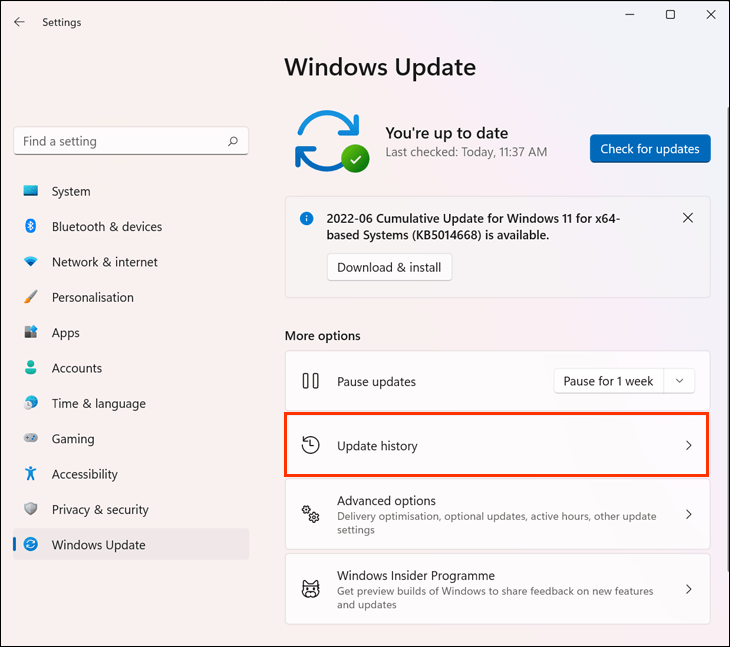Click the Time & language globe icon
Viewport: 730px width, 647px height.
pos(31,403)
